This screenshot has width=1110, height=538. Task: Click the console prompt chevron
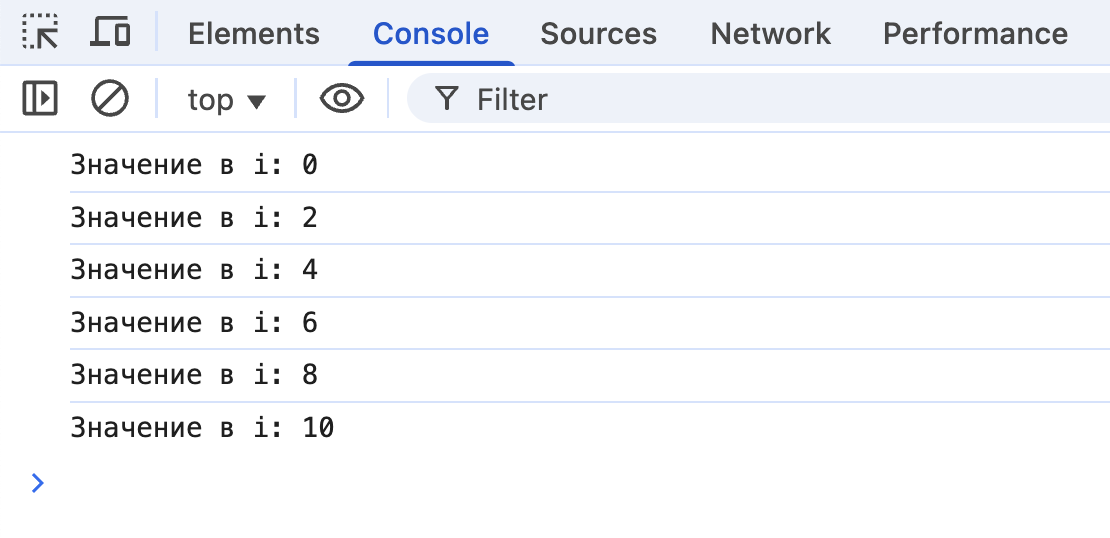38,483
